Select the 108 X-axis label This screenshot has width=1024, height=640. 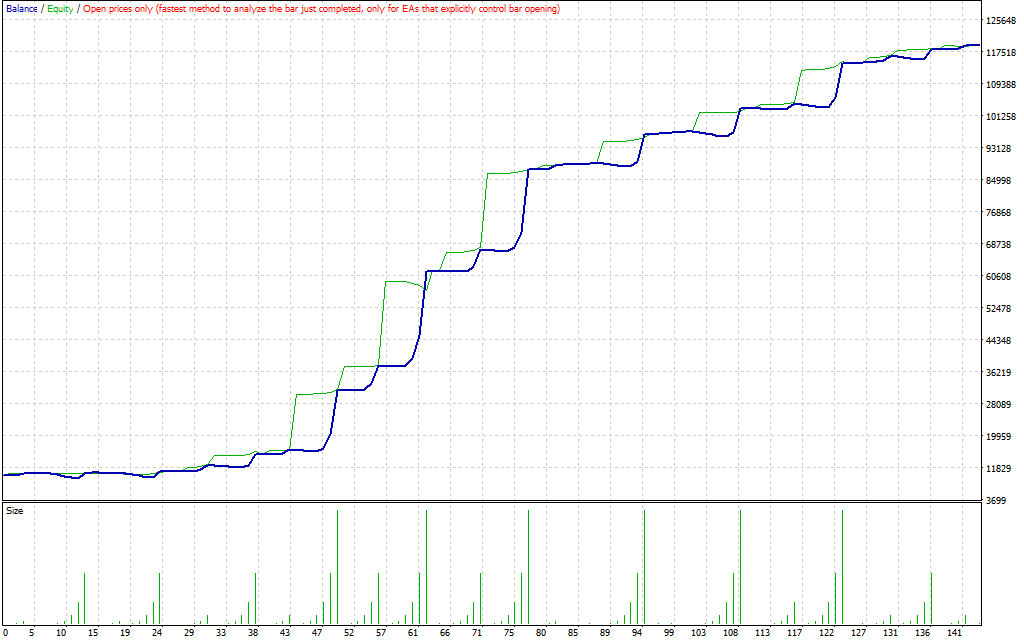pos(731,633)
